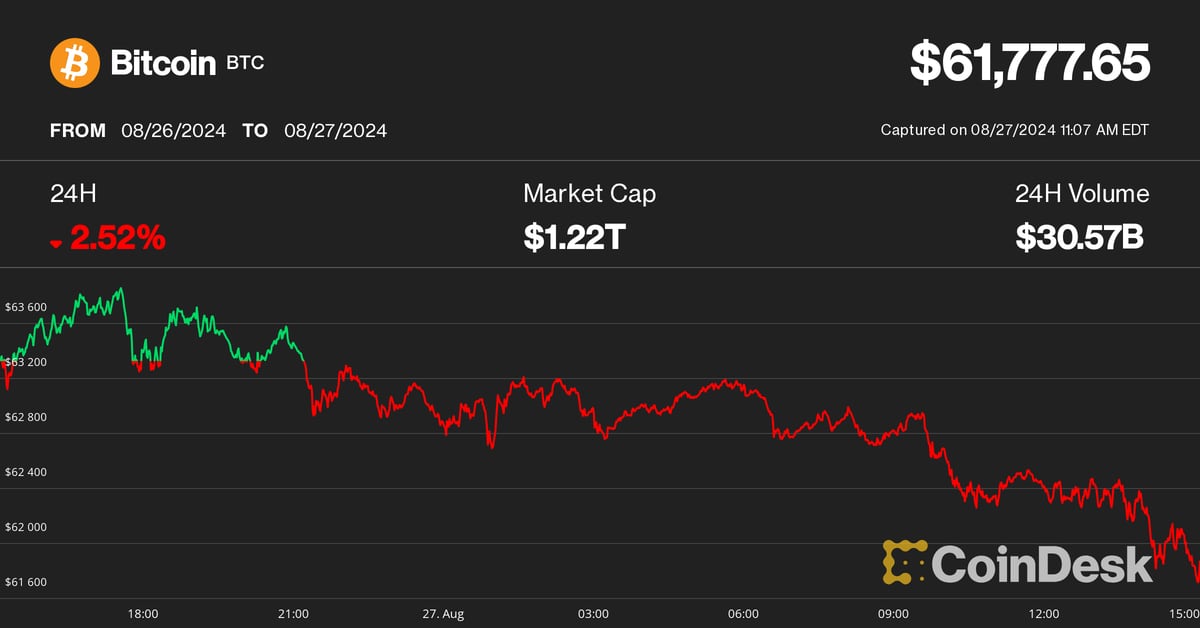This screenshot has width=1200, height=628.
Task: Click the 21:00 time axis label
Action: click(293, 612)
